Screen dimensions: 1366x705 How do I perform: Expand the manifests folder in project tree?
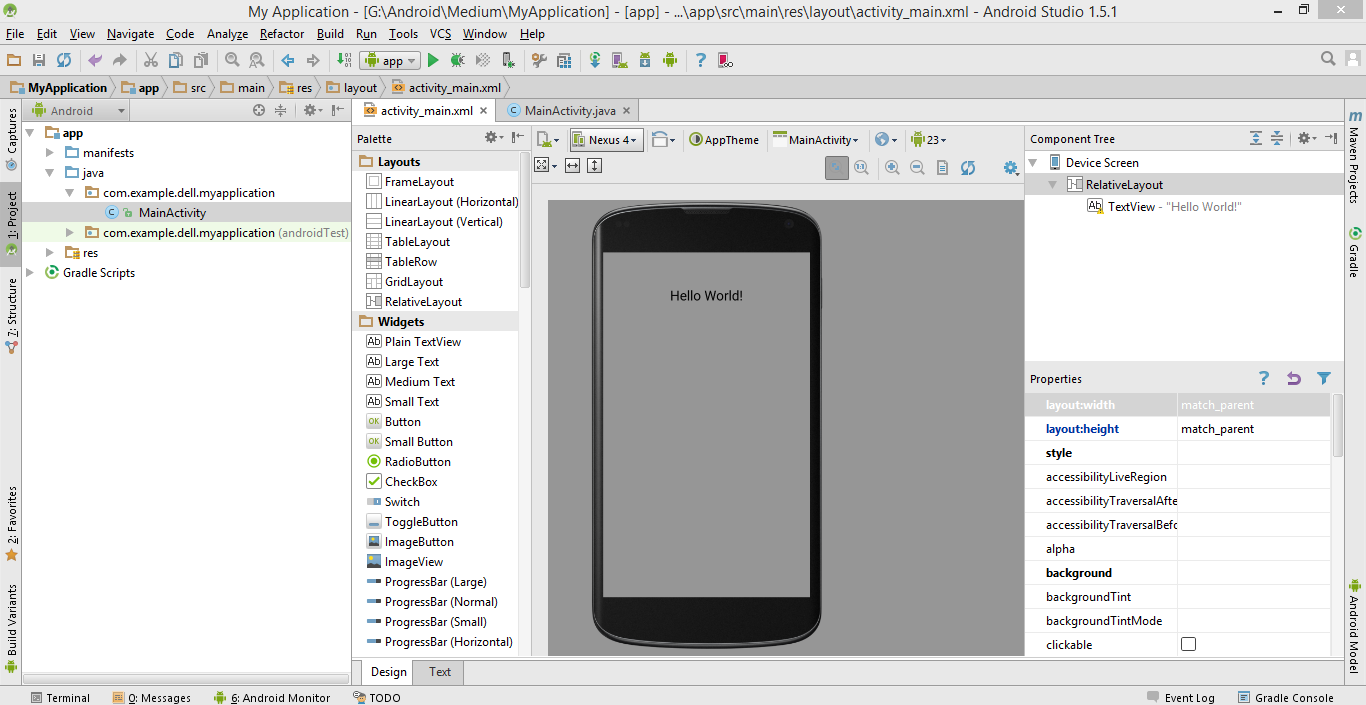coord(50,153)
